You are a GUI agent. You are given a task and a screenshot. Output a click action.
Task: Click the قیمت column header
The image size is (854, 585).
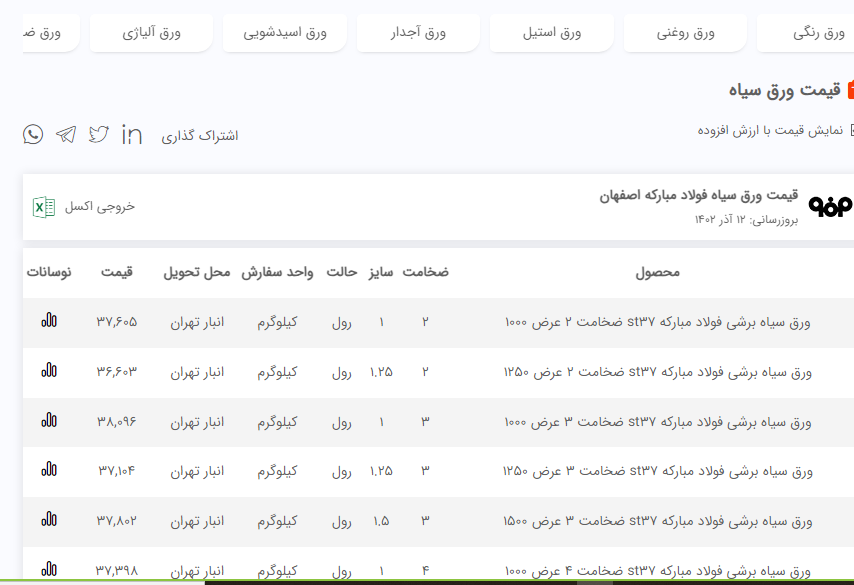pos(116,272)
